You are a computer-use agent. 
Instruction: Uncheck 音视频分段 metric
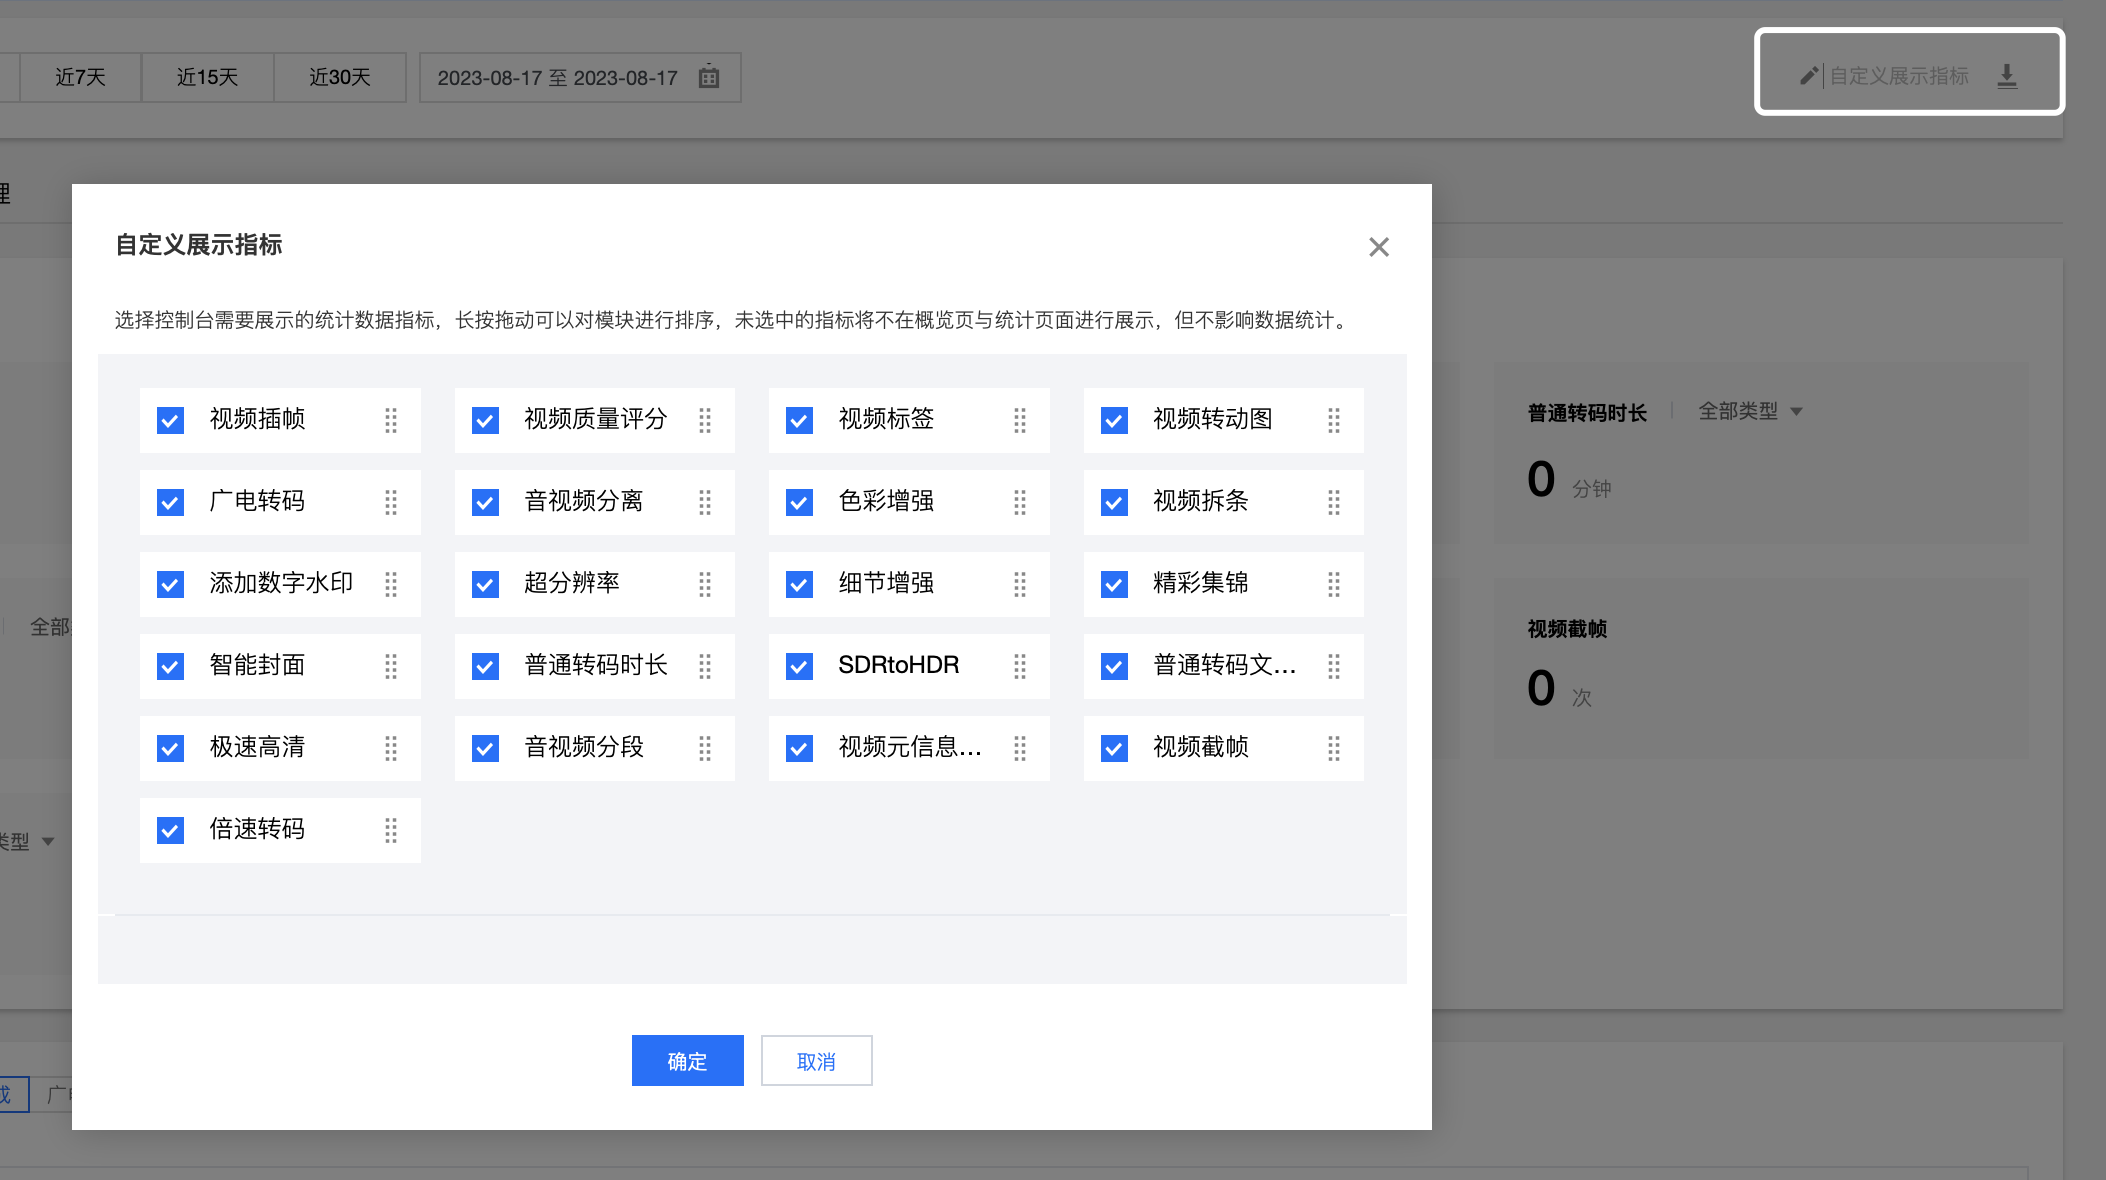(x=485, y=748)
